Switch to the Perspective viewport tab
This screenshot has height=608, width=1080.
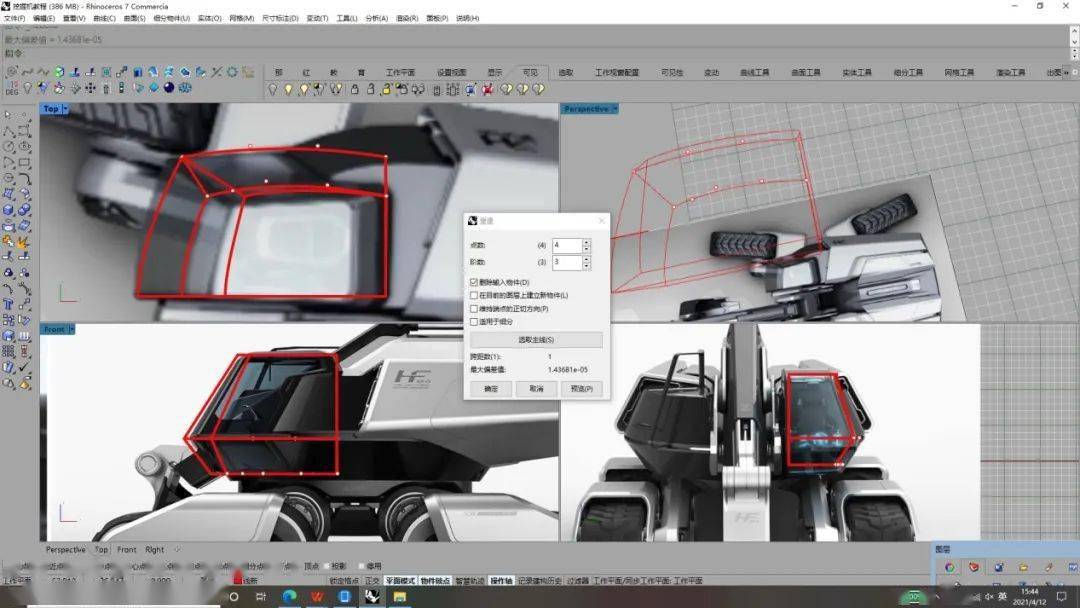[65, 549]
